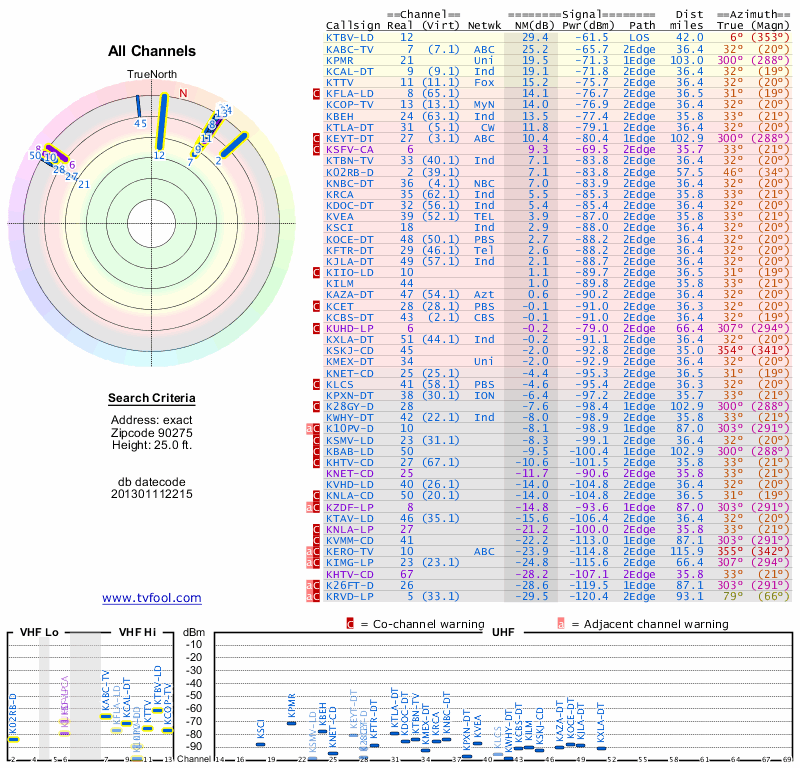Click the co-channel warning icon beside KLCS
This screenshot has height=768, width=800.
[316, 384]
